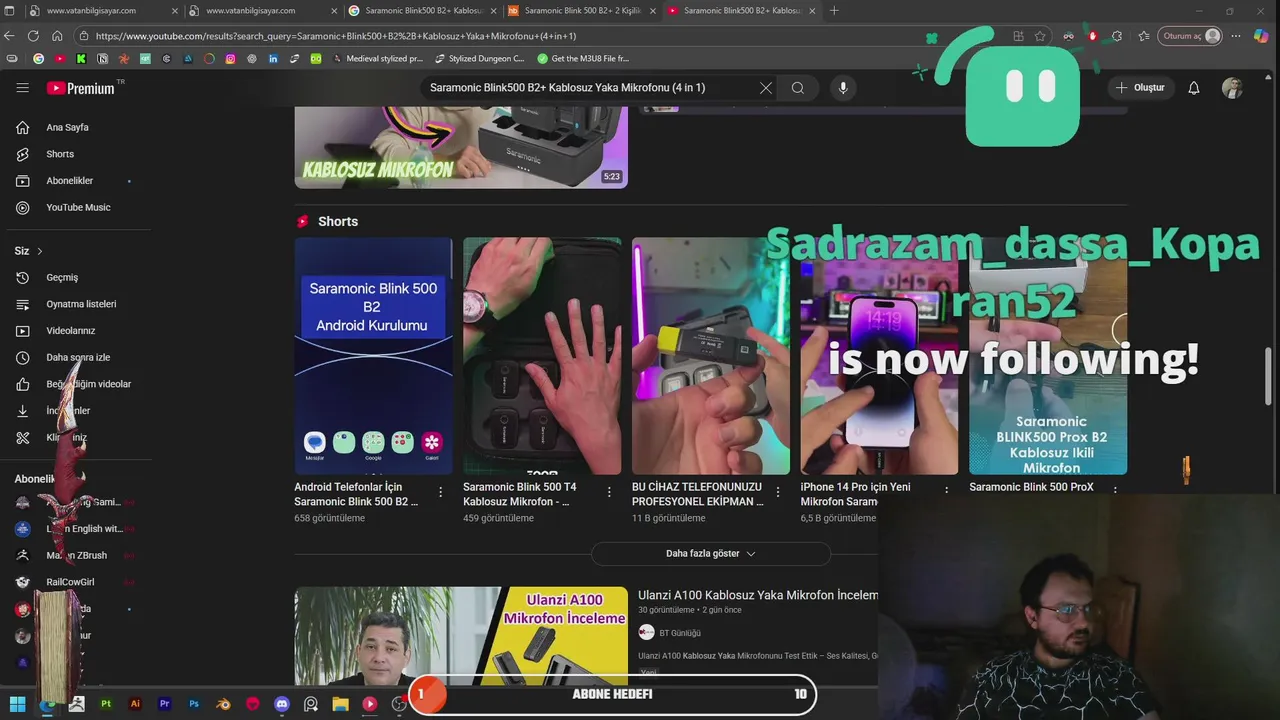Open options menu for Android Telefonlar short
Image resolution: width=1280 pixels, height=720 pixels.
441,492
